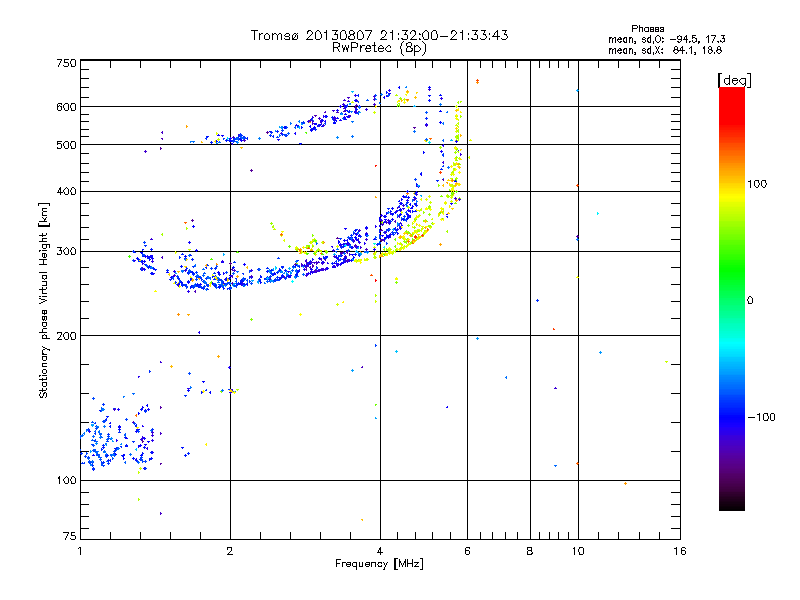Click the colorbar tick label "0"

[x=750, y=301]
